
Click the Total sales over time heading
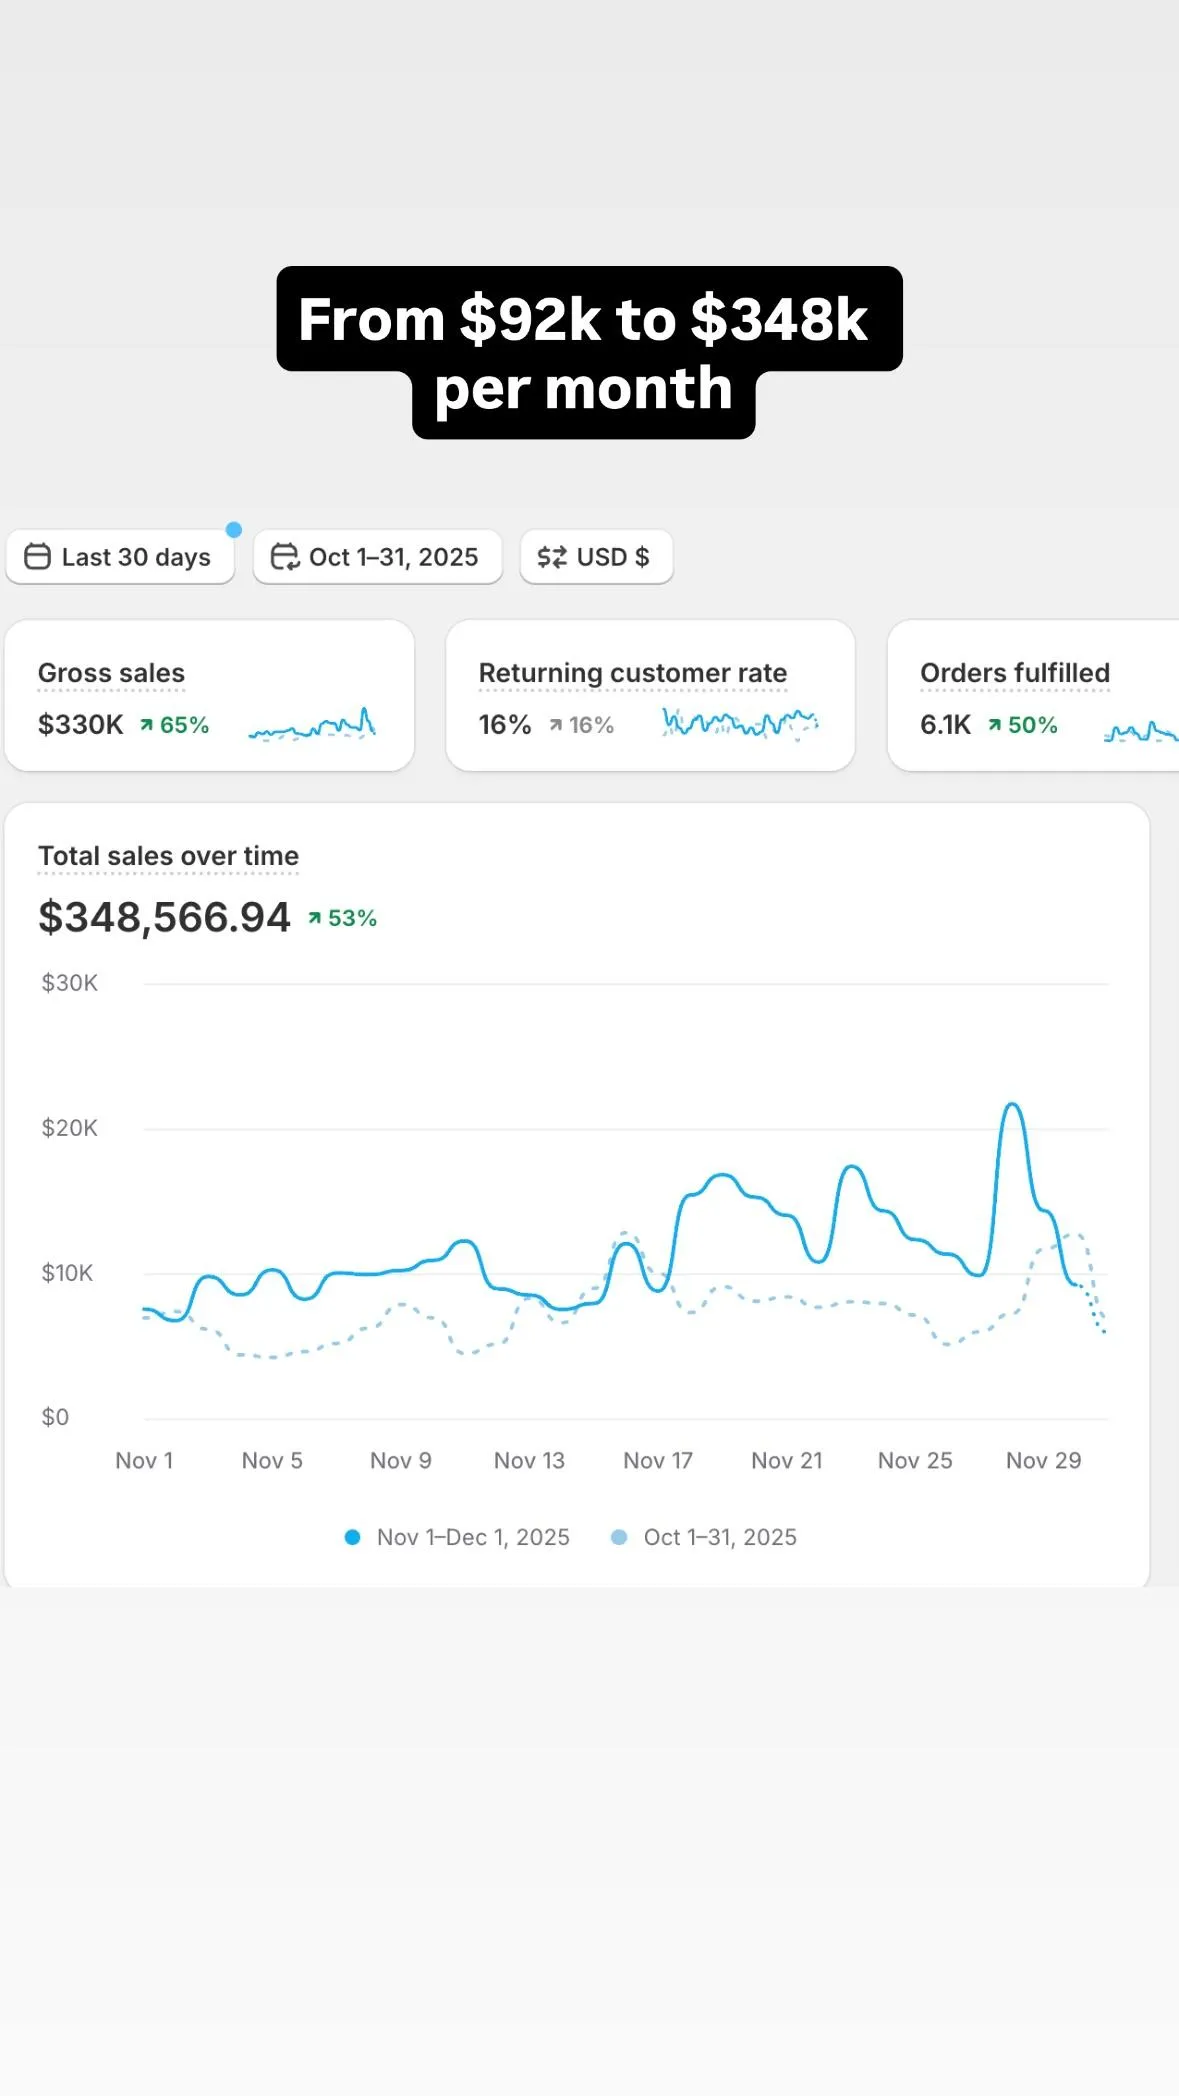tap(168, 856)
